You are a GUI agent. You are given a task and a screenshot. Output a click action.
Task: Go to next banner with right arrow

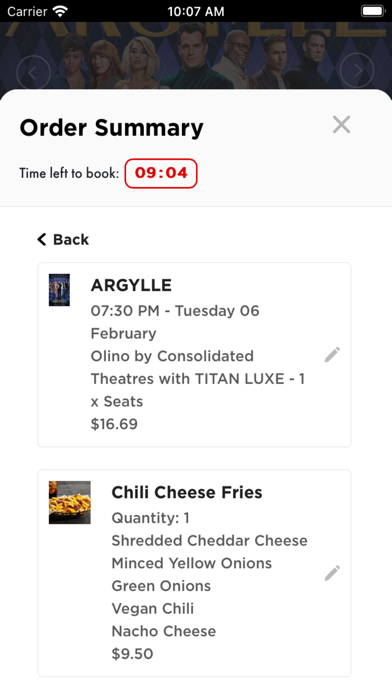357,70
